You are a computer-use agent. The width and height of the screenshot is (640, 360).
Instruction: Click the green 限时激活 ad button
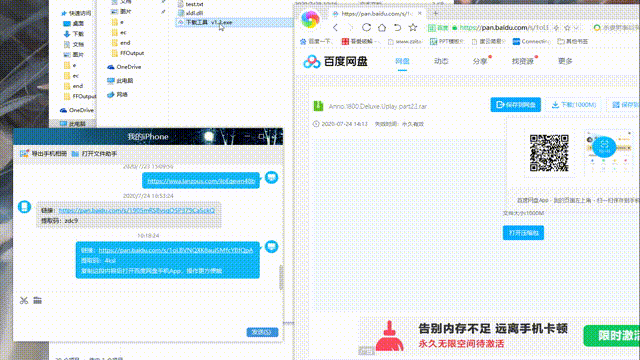pos(611,336)
